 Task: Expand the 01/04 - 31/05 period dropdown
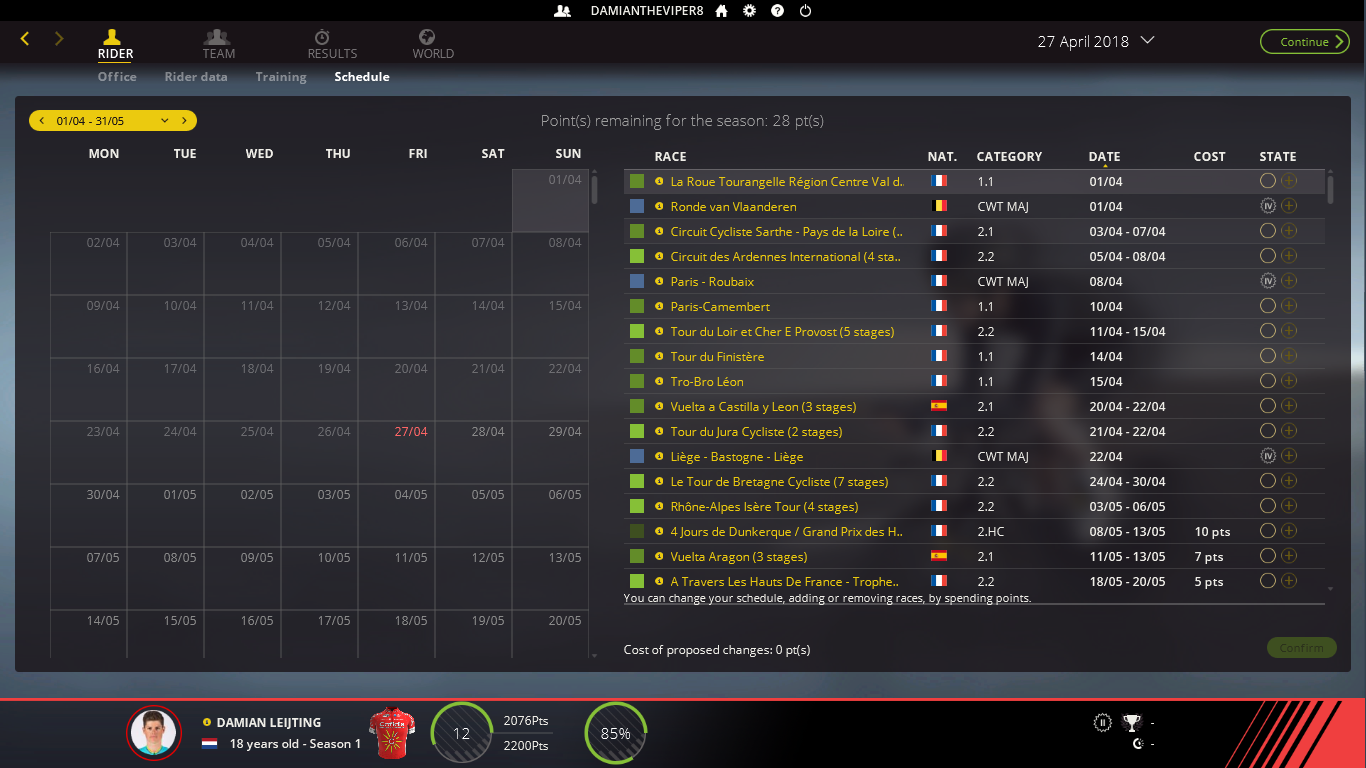[x=165, y=121]
